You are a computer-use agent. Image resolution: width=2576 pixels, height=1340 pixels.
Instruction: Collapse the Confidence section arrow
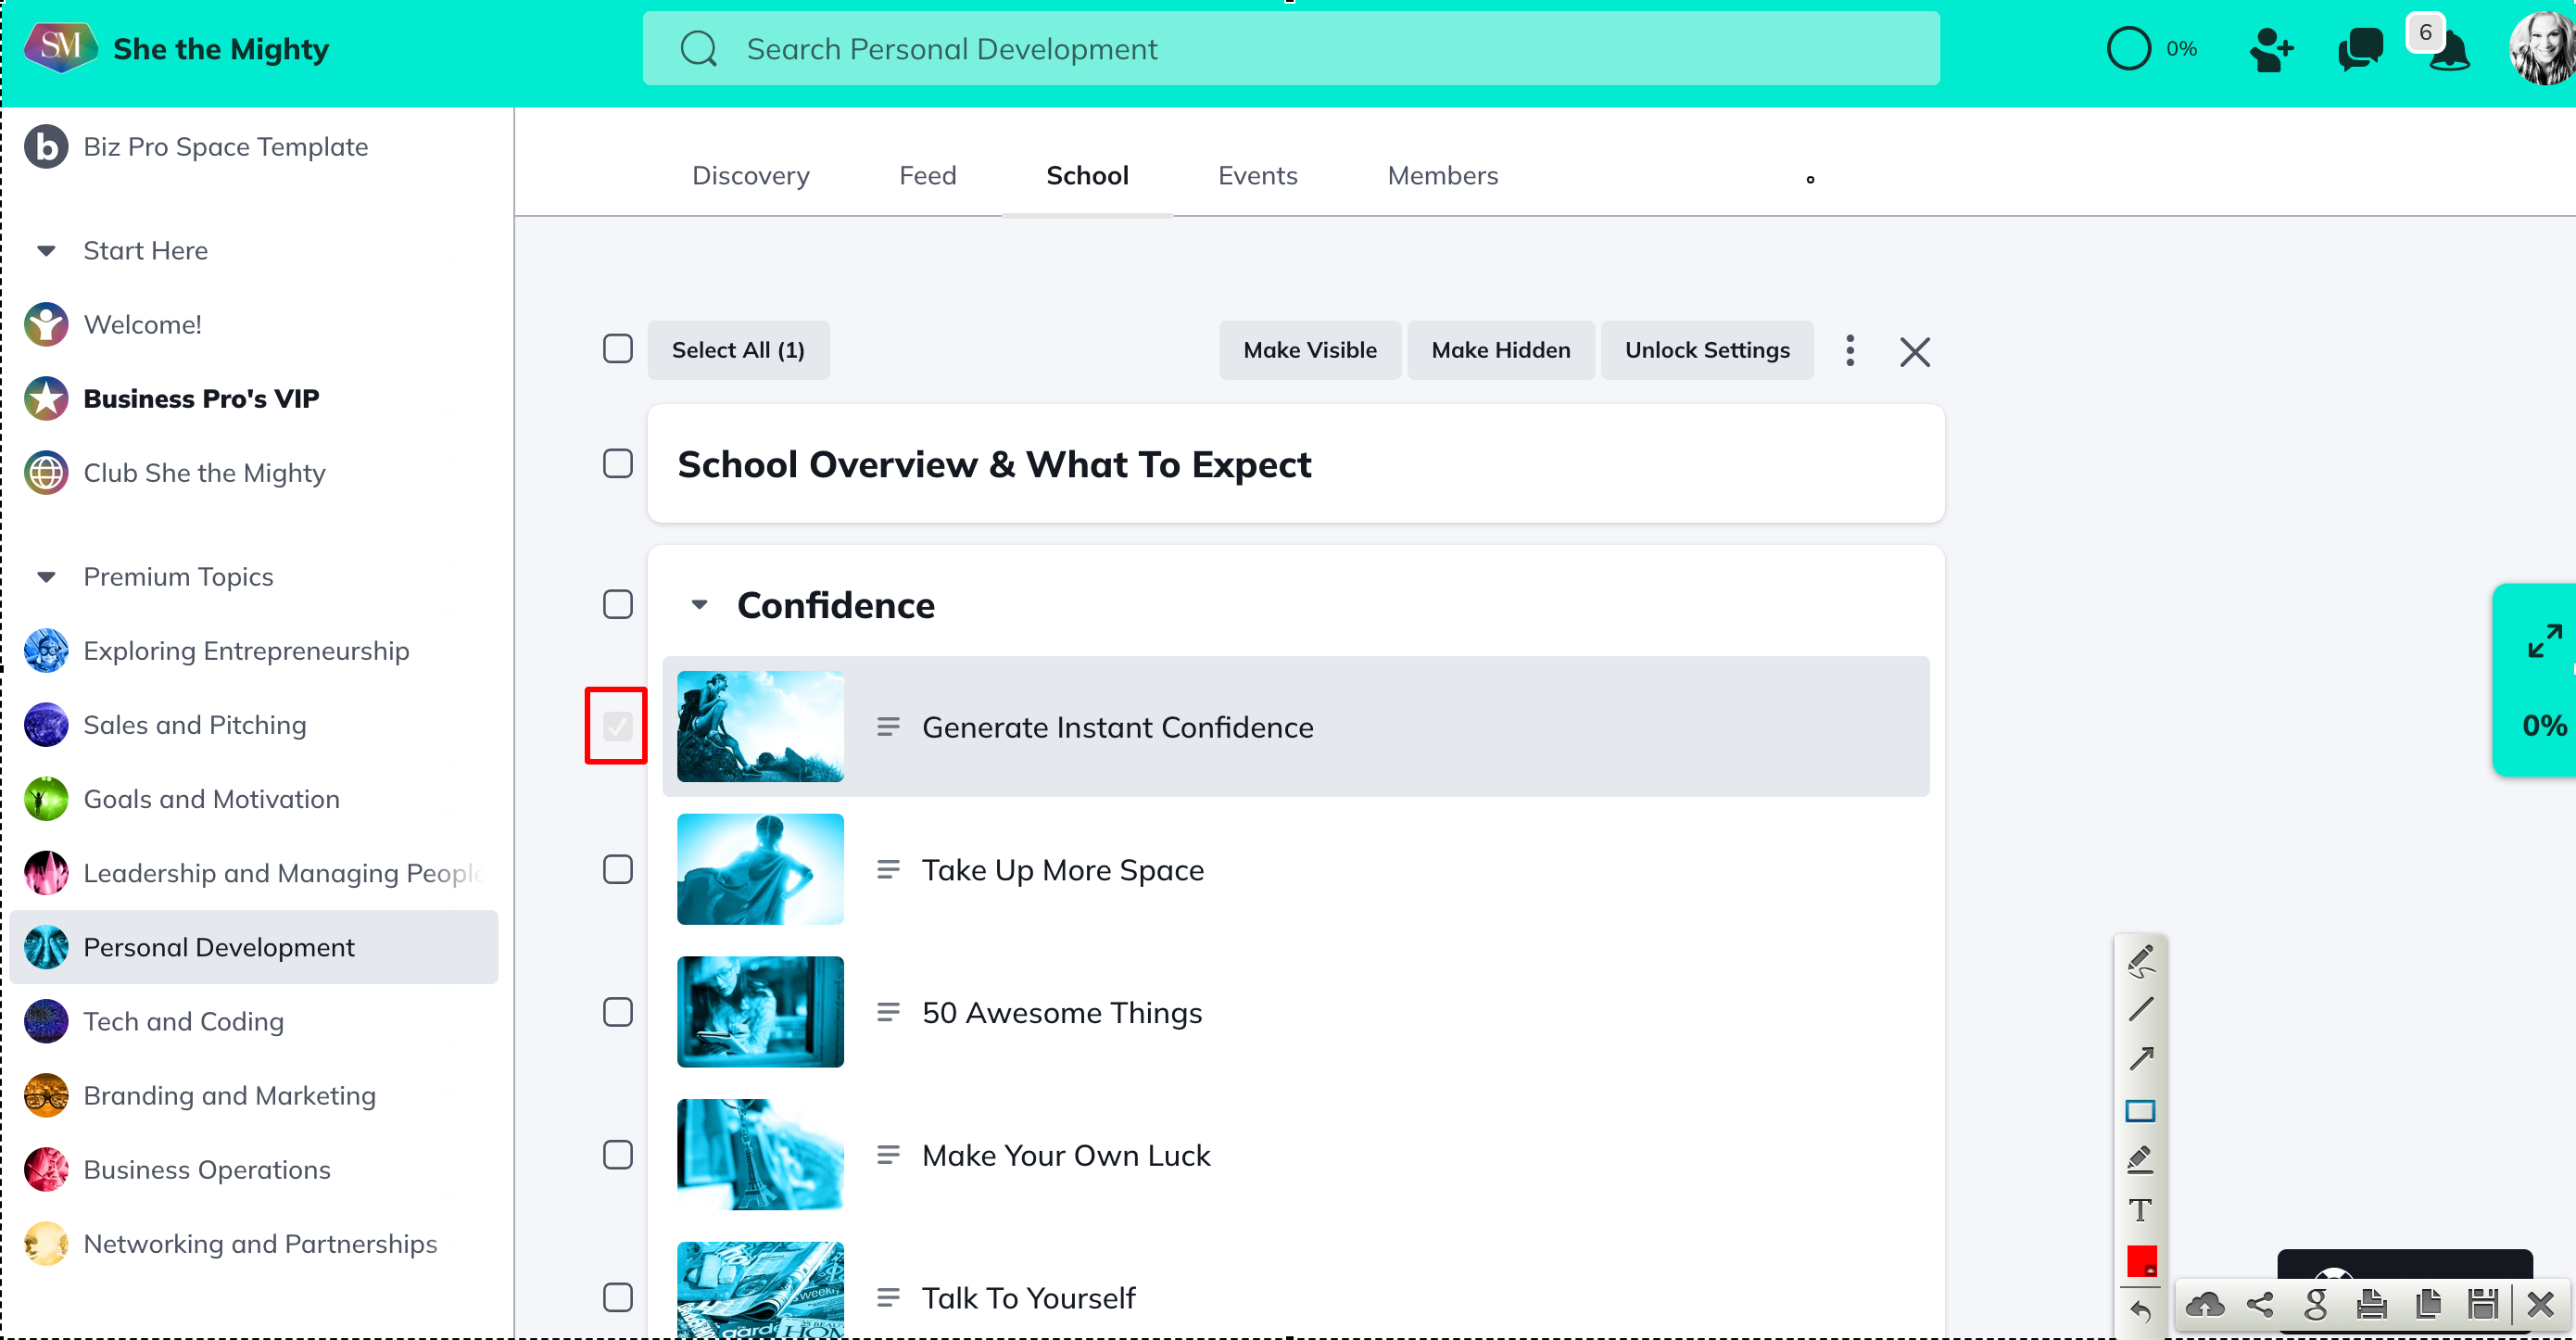pos(700,604)
